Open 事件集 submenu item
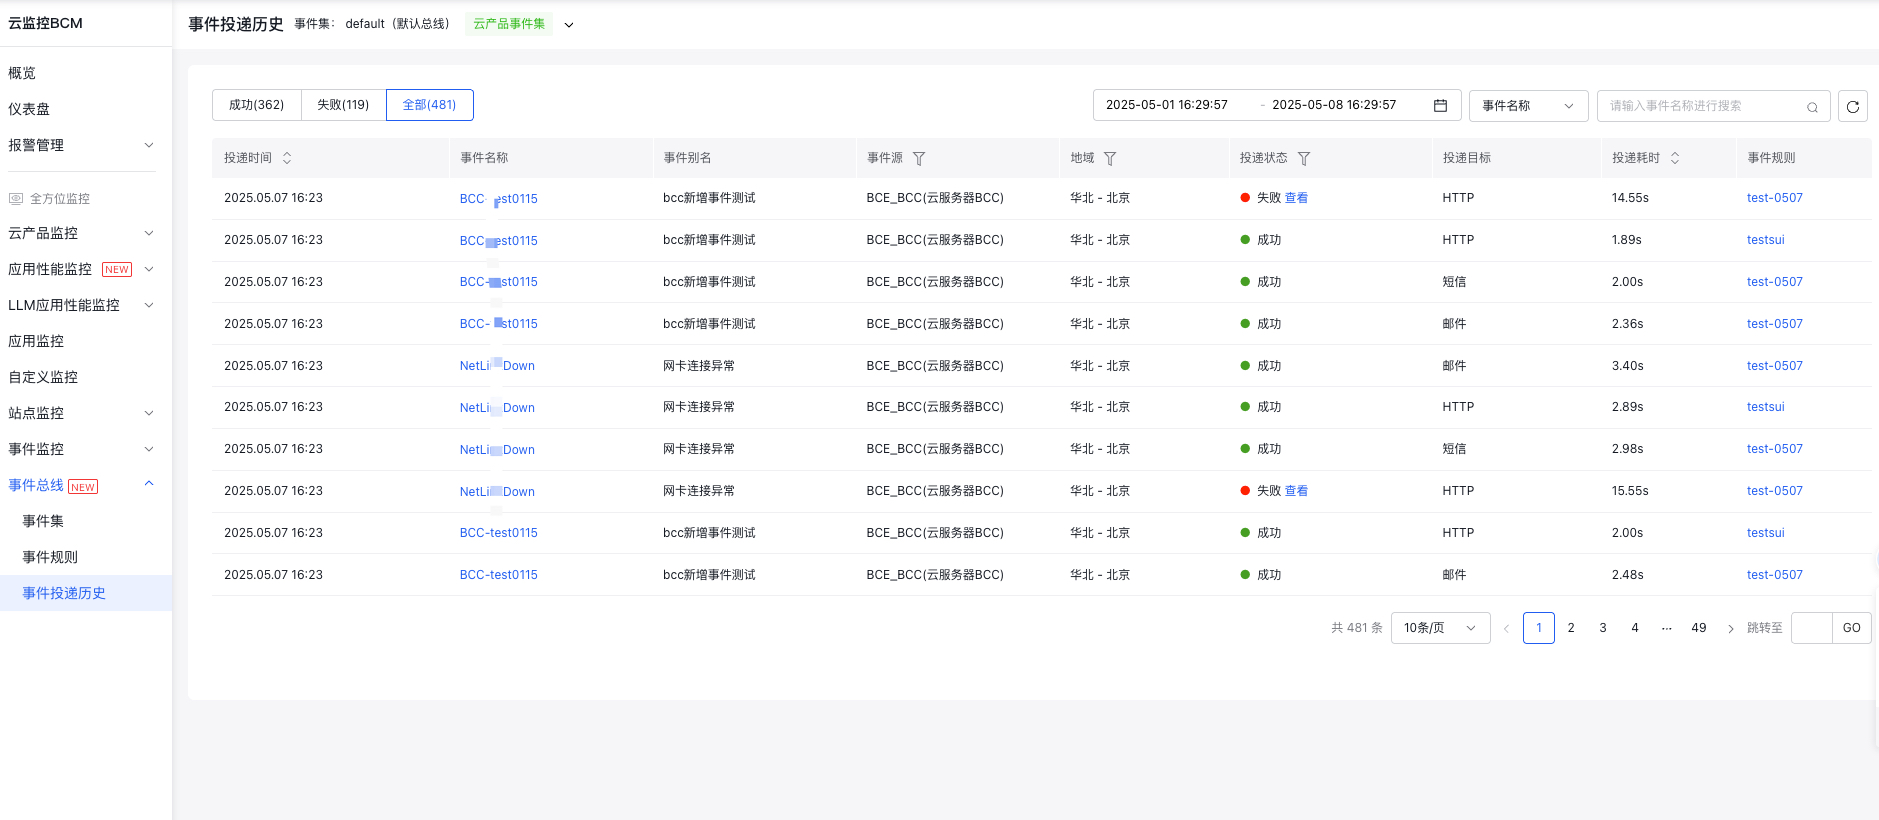Image resolution: width=1879 pixels, height=820 pixels. (43, 521)
